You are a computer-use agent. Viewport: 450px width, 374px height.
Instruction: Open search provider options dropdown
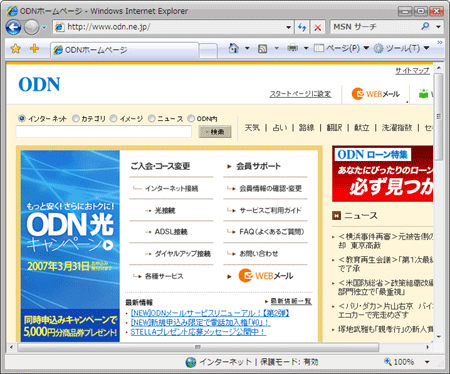click(x=438, y=27)
